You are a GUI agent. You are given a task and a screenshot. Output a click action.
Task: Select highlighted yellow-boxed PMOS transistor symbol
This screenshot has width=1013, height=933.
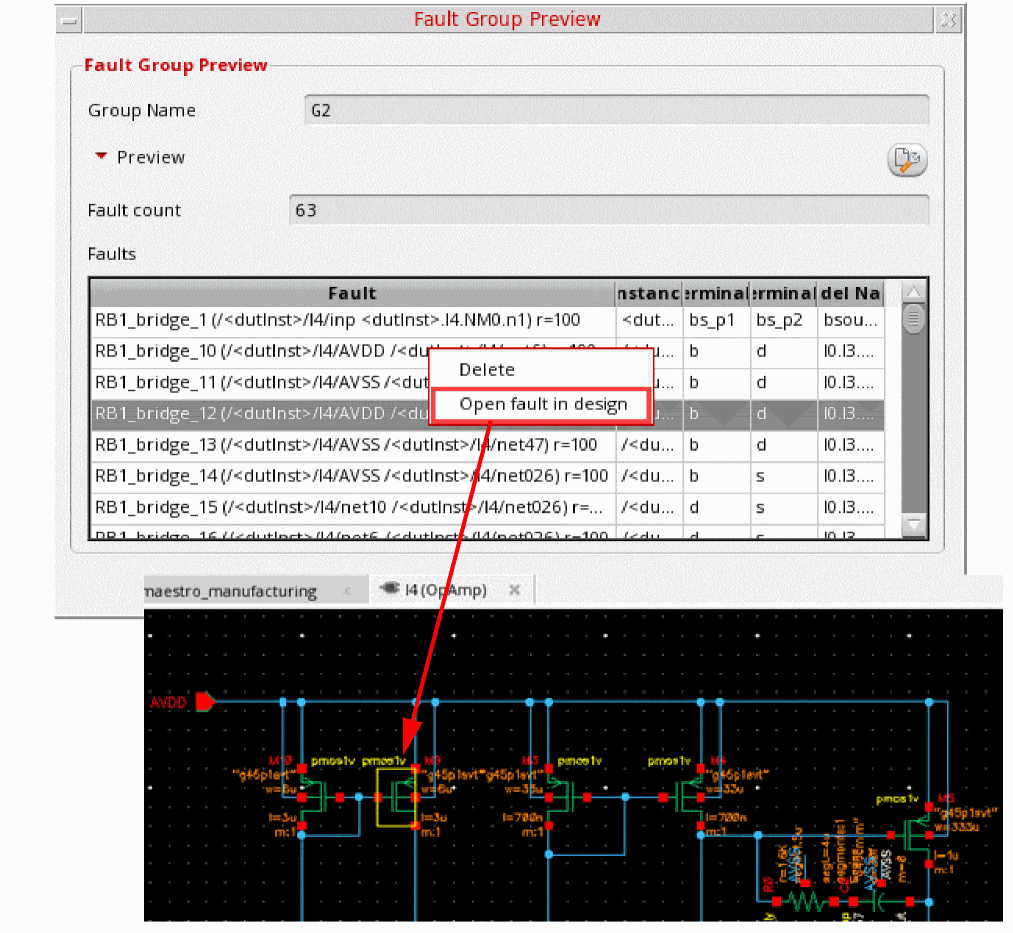pyautogui.click(x=397, y=797)
